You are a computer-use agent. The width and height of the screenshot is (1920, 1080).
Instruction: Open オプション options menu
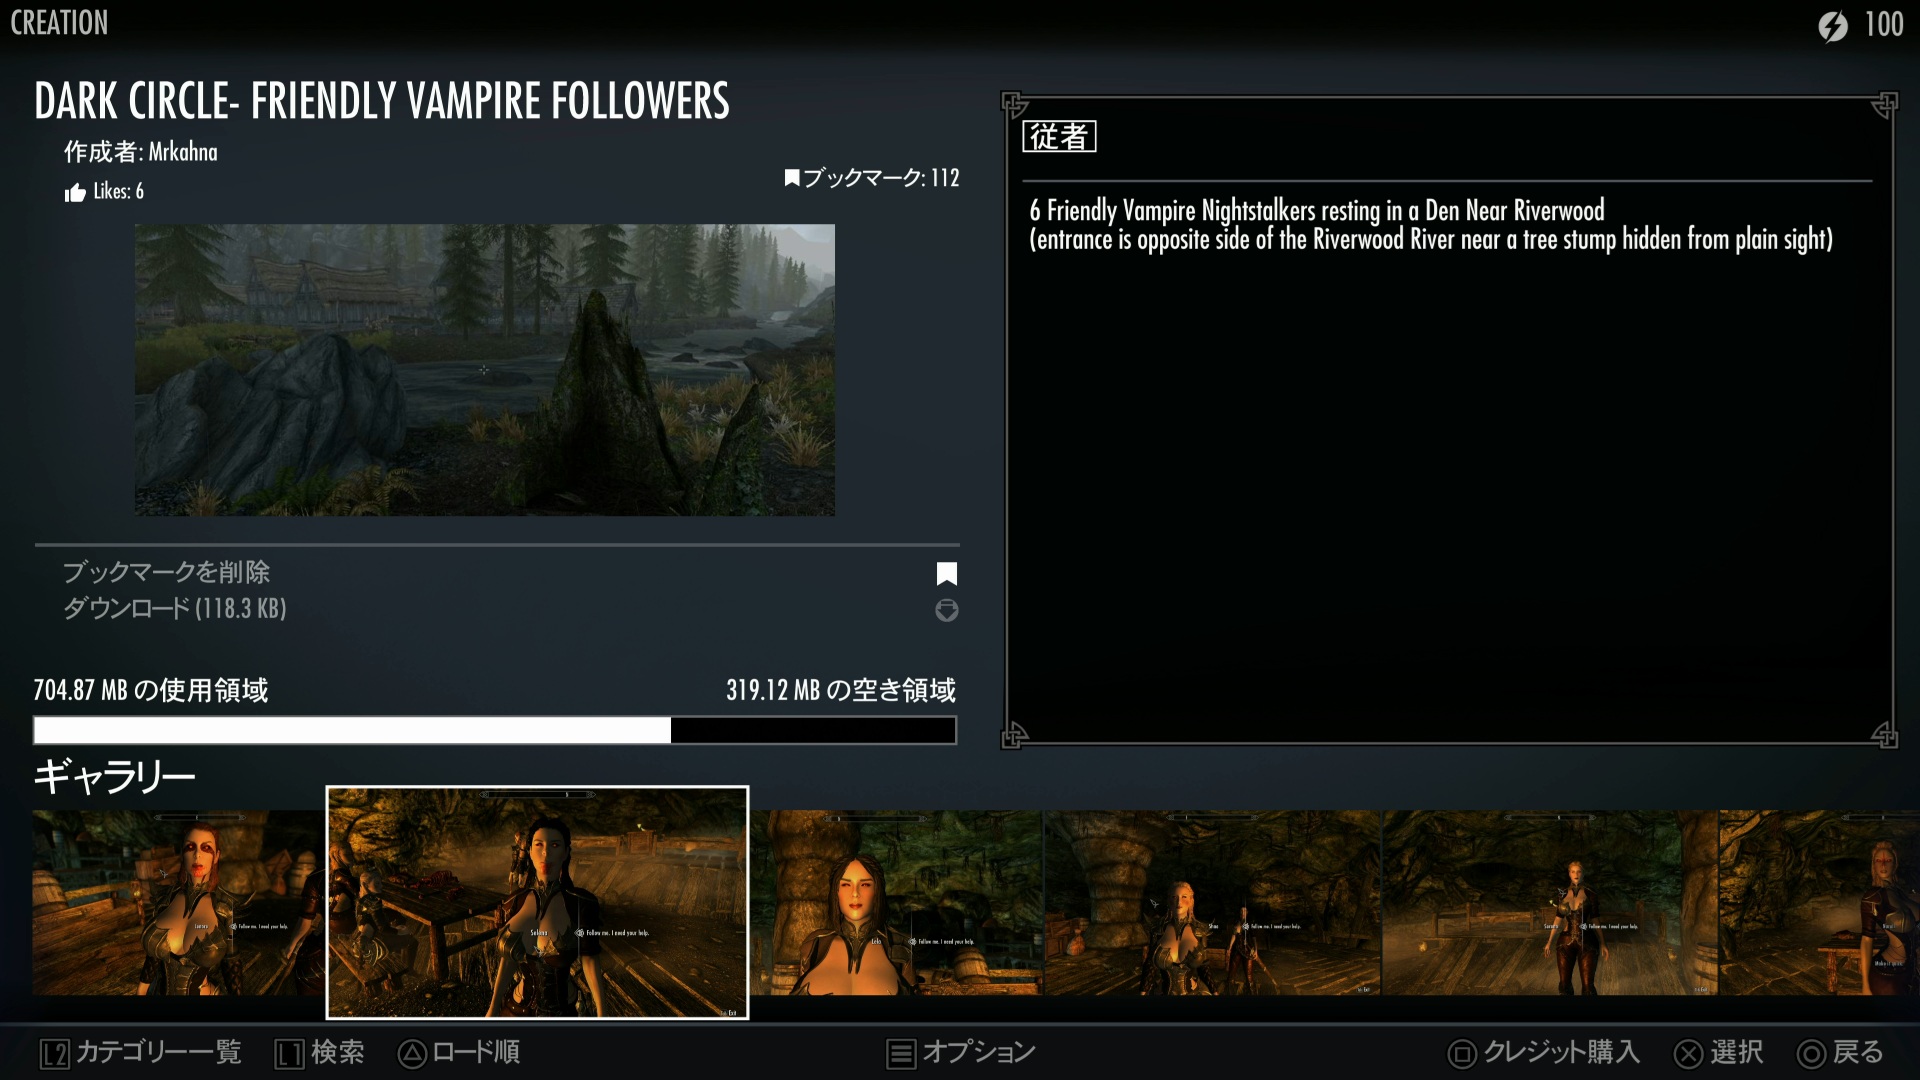979,1052
